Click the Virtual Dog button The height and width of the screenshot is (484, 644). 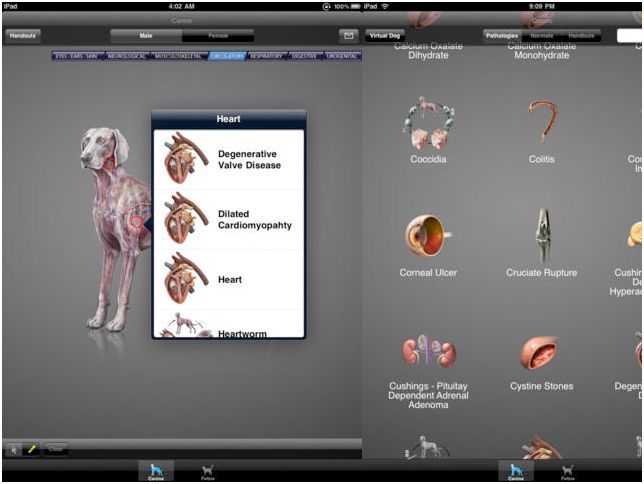click(x=385, y=36)
